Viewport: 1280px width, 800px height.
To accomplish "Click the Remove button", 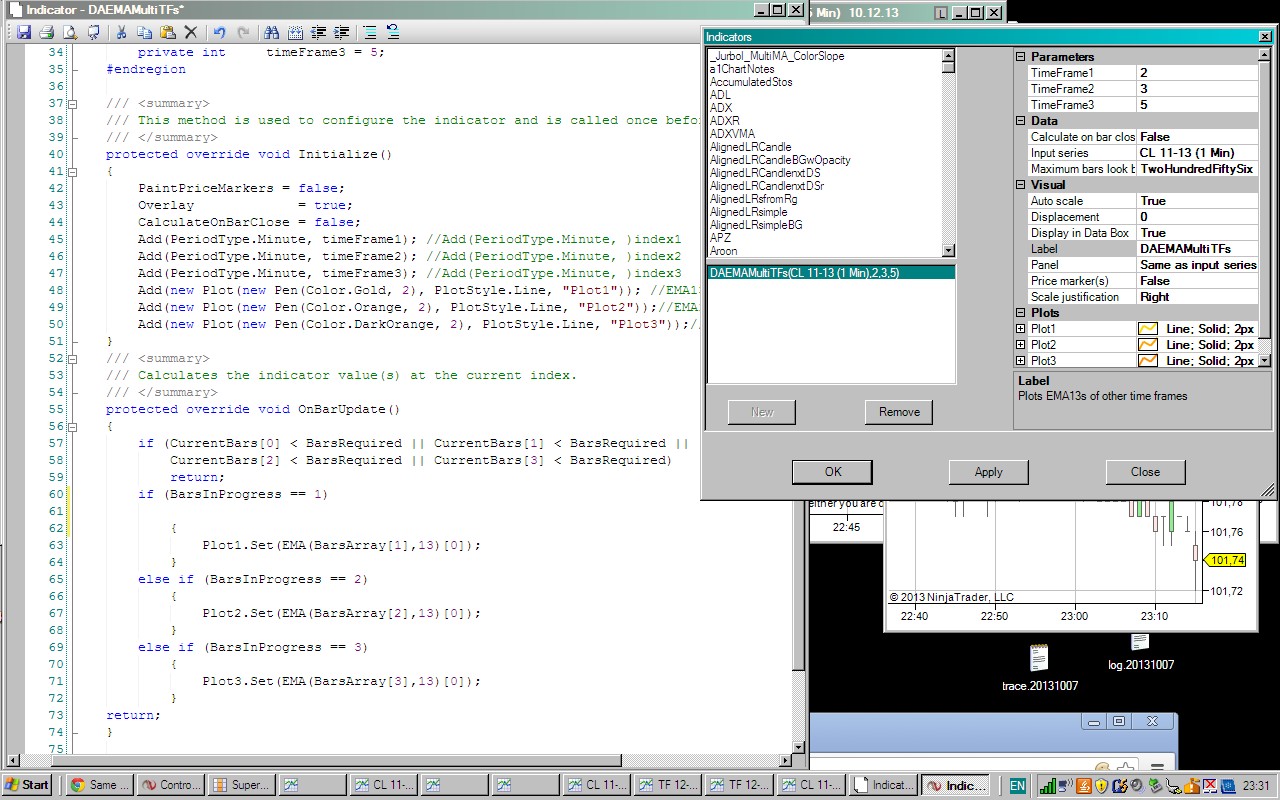I will tap(899, 412).
